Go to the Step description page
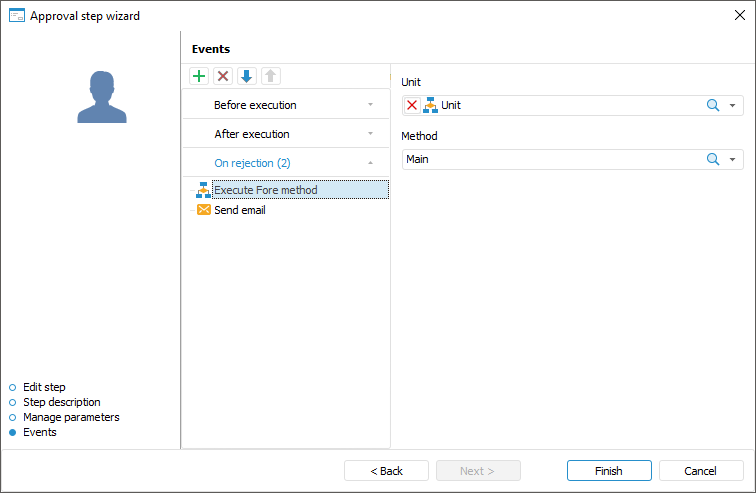 pyautogui.click(x=61, y=402)
